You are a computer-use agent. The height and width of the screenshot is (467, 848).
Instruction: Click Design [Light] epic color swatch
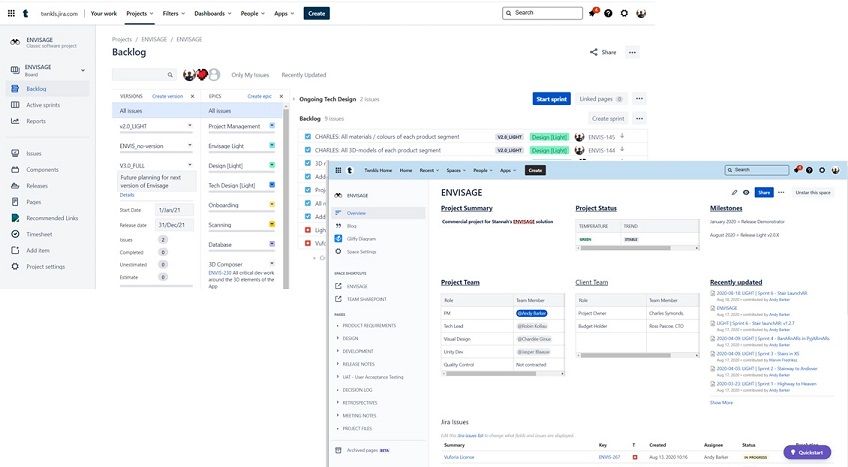(272, 165)
